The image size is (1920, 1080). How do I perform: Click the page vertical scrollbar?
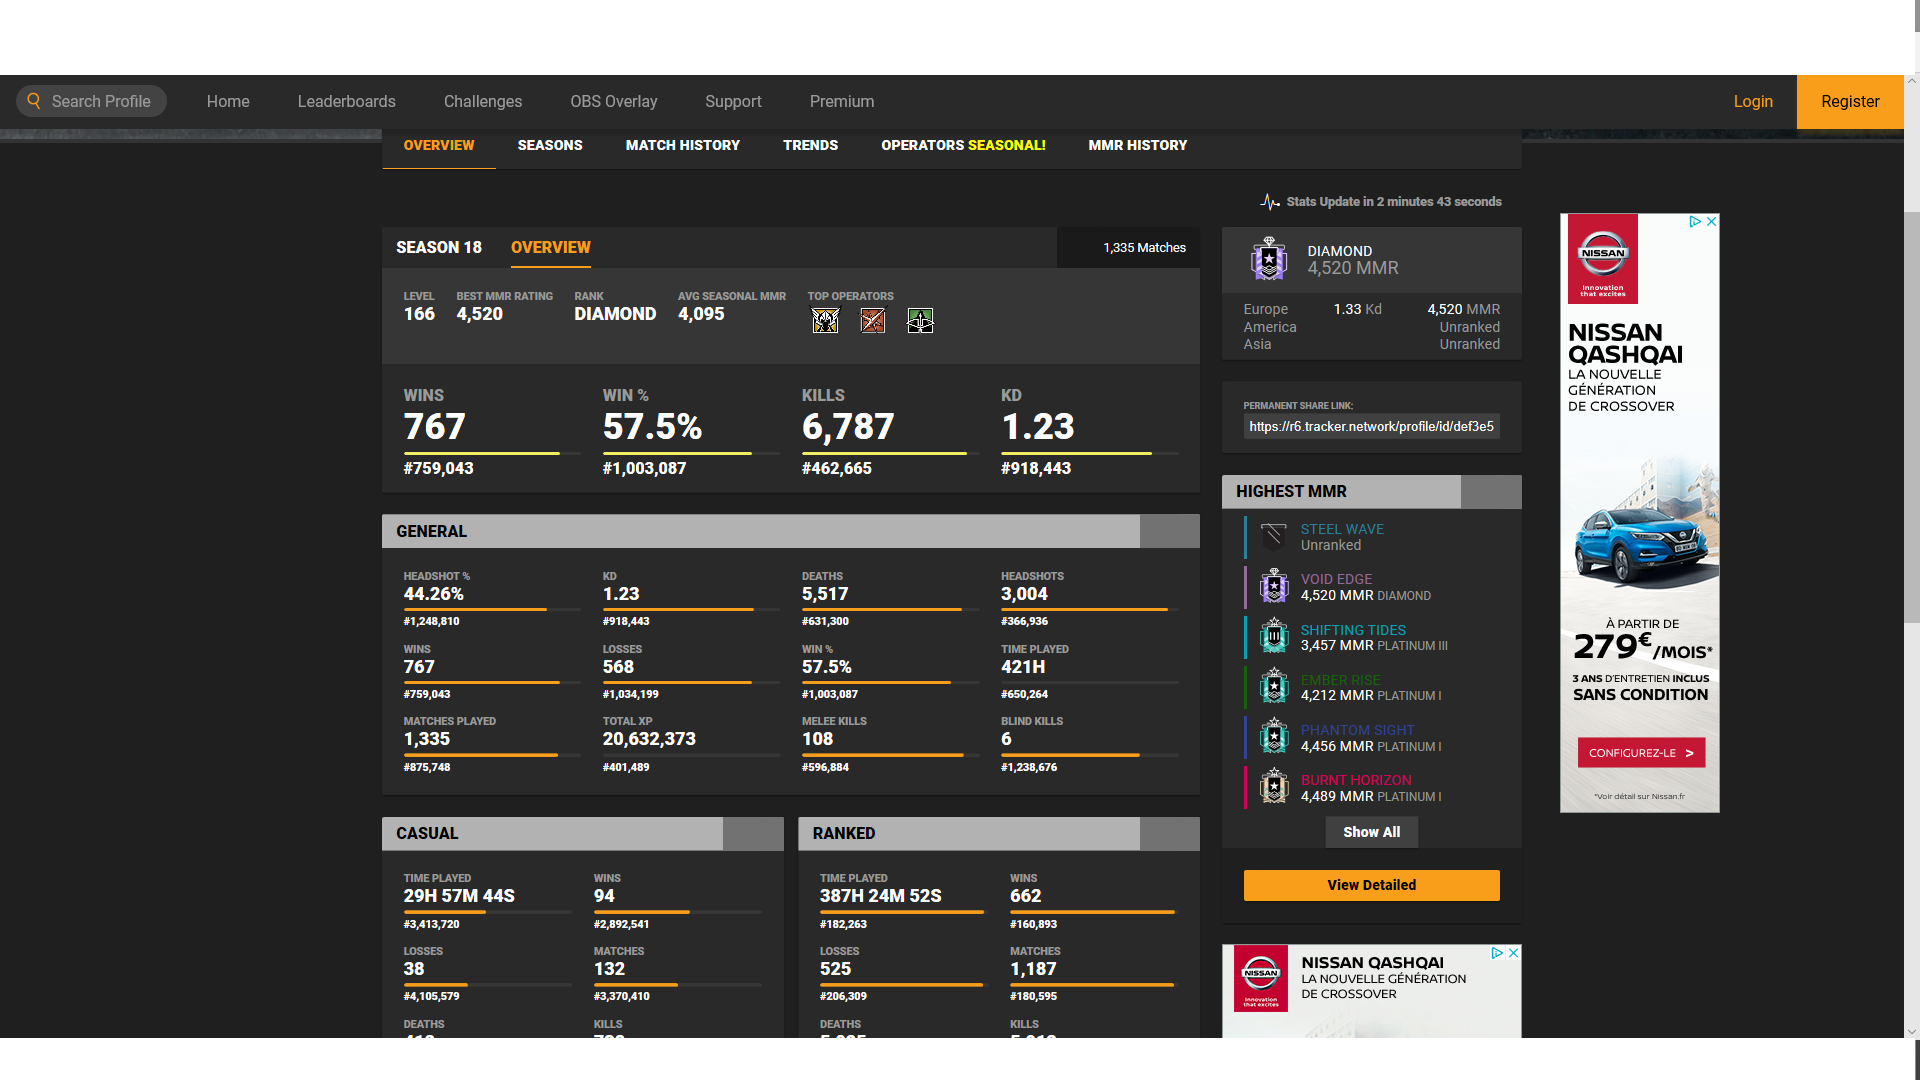(1912, 418)
